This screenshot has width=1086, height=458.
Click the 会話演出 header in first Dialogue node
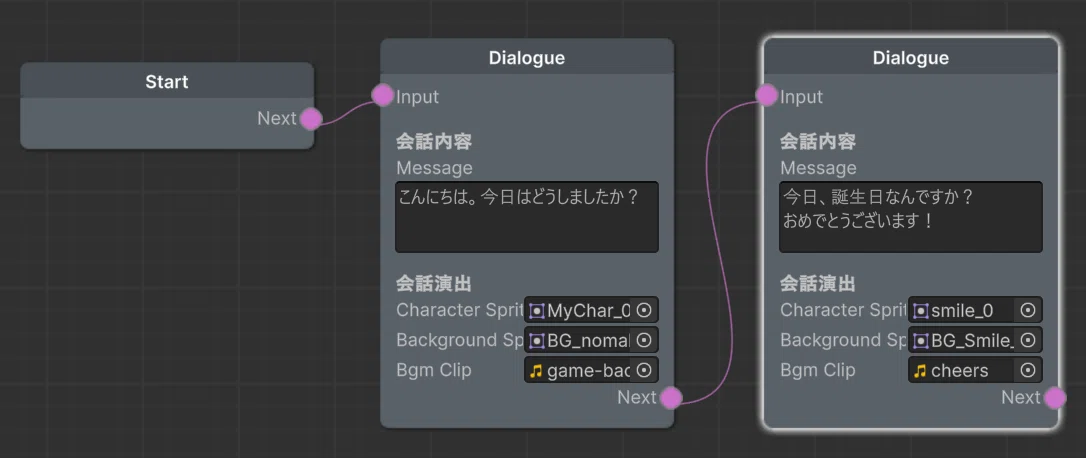[x=434, y=283]
